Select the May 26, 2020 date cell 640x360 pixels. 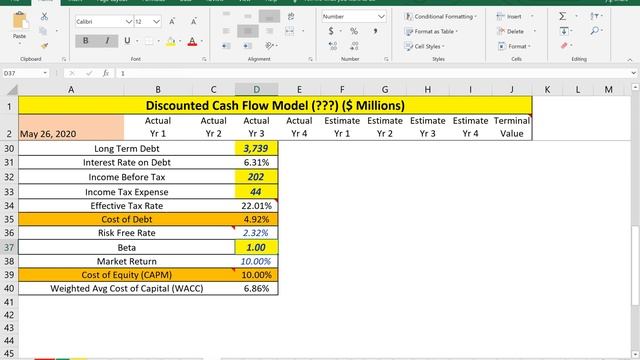(x=71, y=127)
